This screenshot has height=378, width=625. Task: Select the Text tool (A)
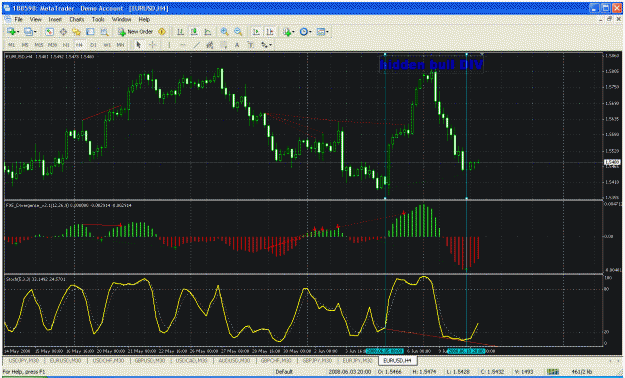237,45
